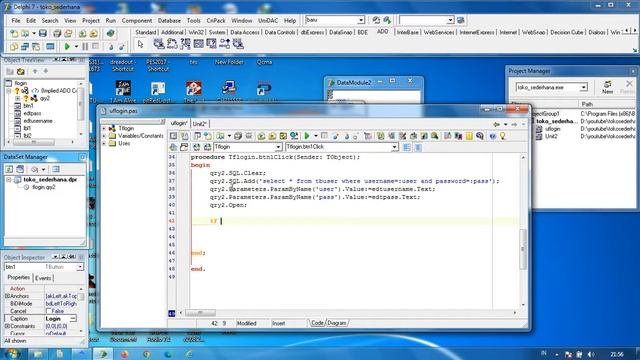Click the New icon in Project Manager
Viewport: 640px width, 360px height.
[x=607, y=87]
